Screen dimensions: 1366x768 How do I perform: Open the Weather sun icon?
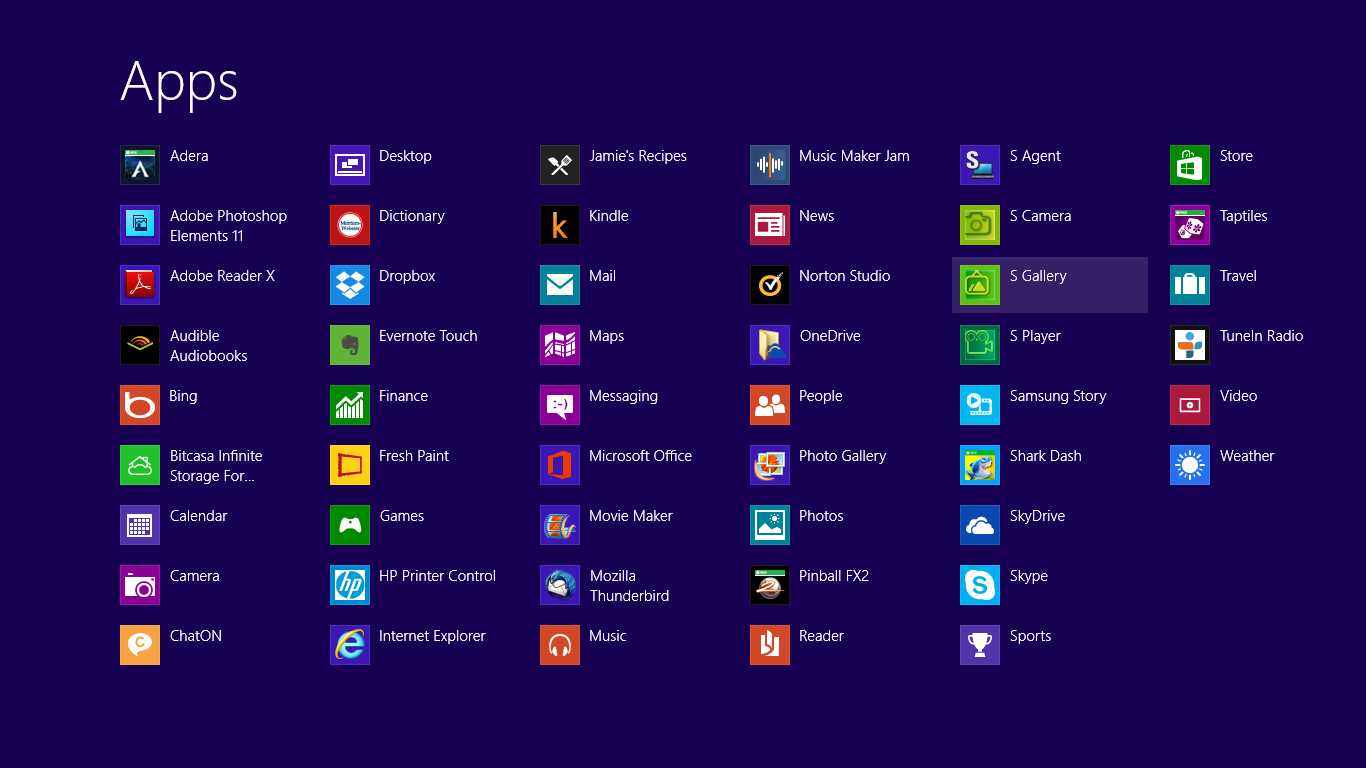(1190, 465)
